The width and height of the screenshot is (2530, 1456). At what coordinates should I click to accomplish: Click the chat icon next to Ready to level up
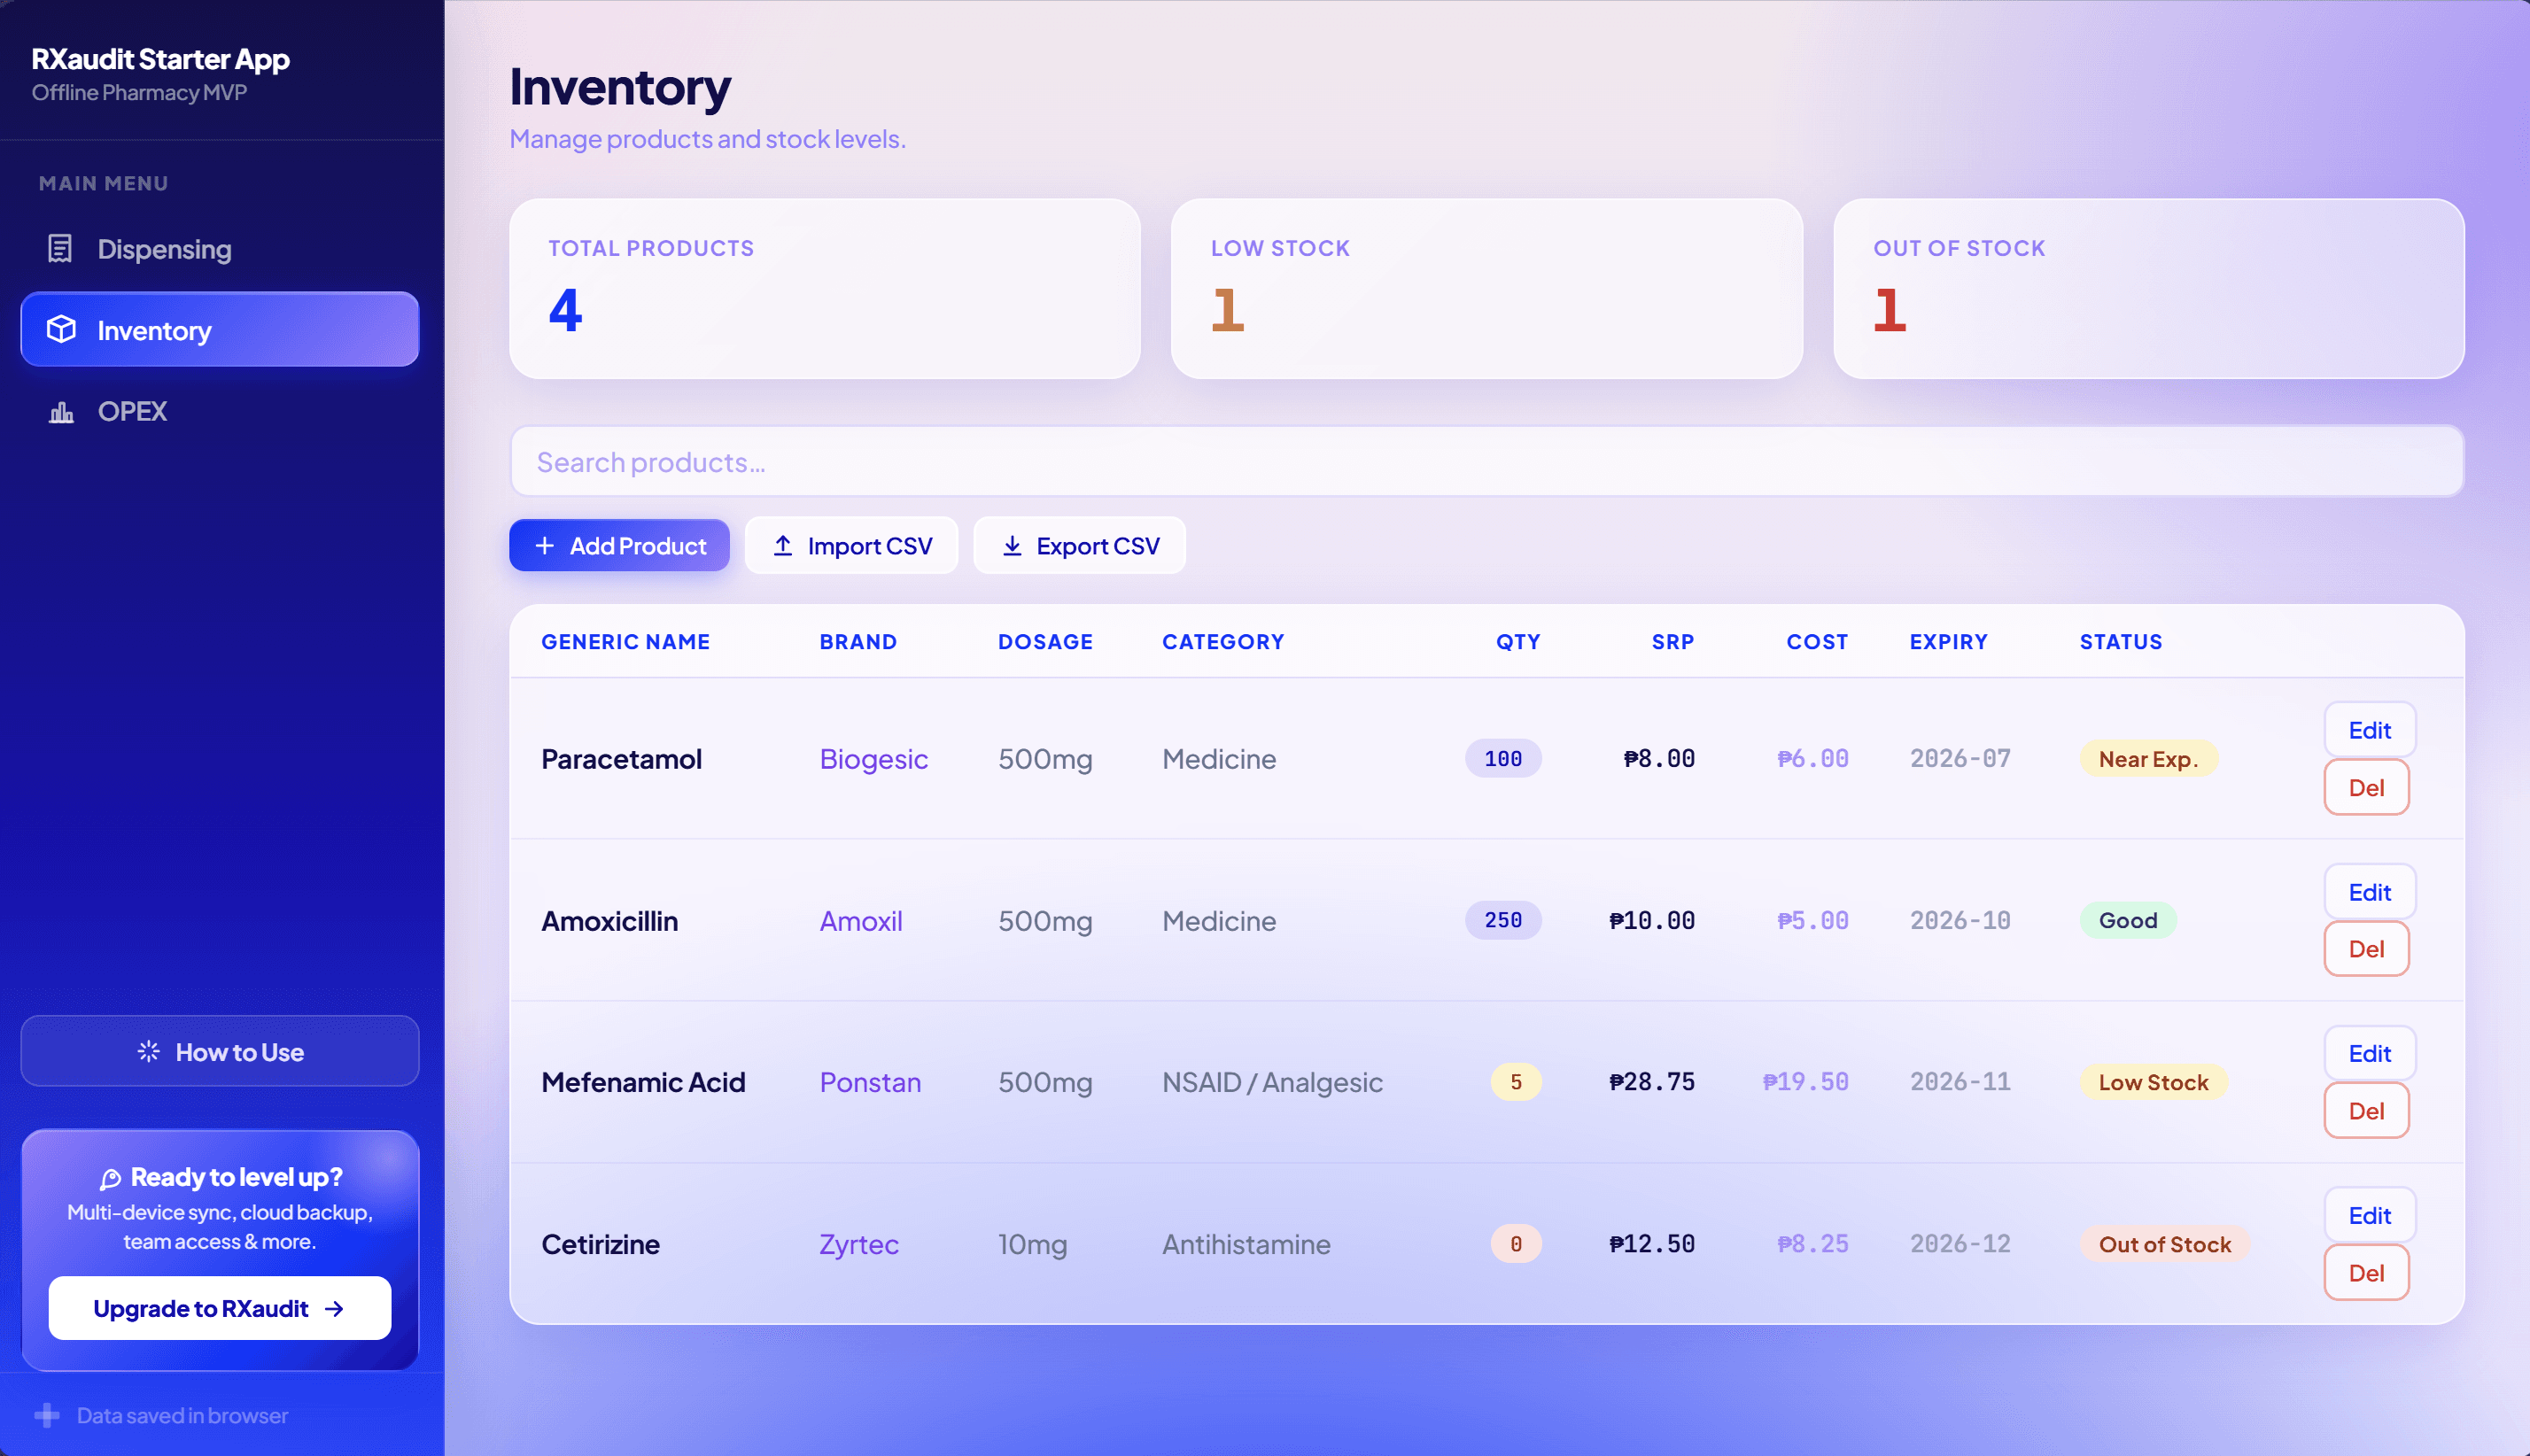pos(110,1179)
